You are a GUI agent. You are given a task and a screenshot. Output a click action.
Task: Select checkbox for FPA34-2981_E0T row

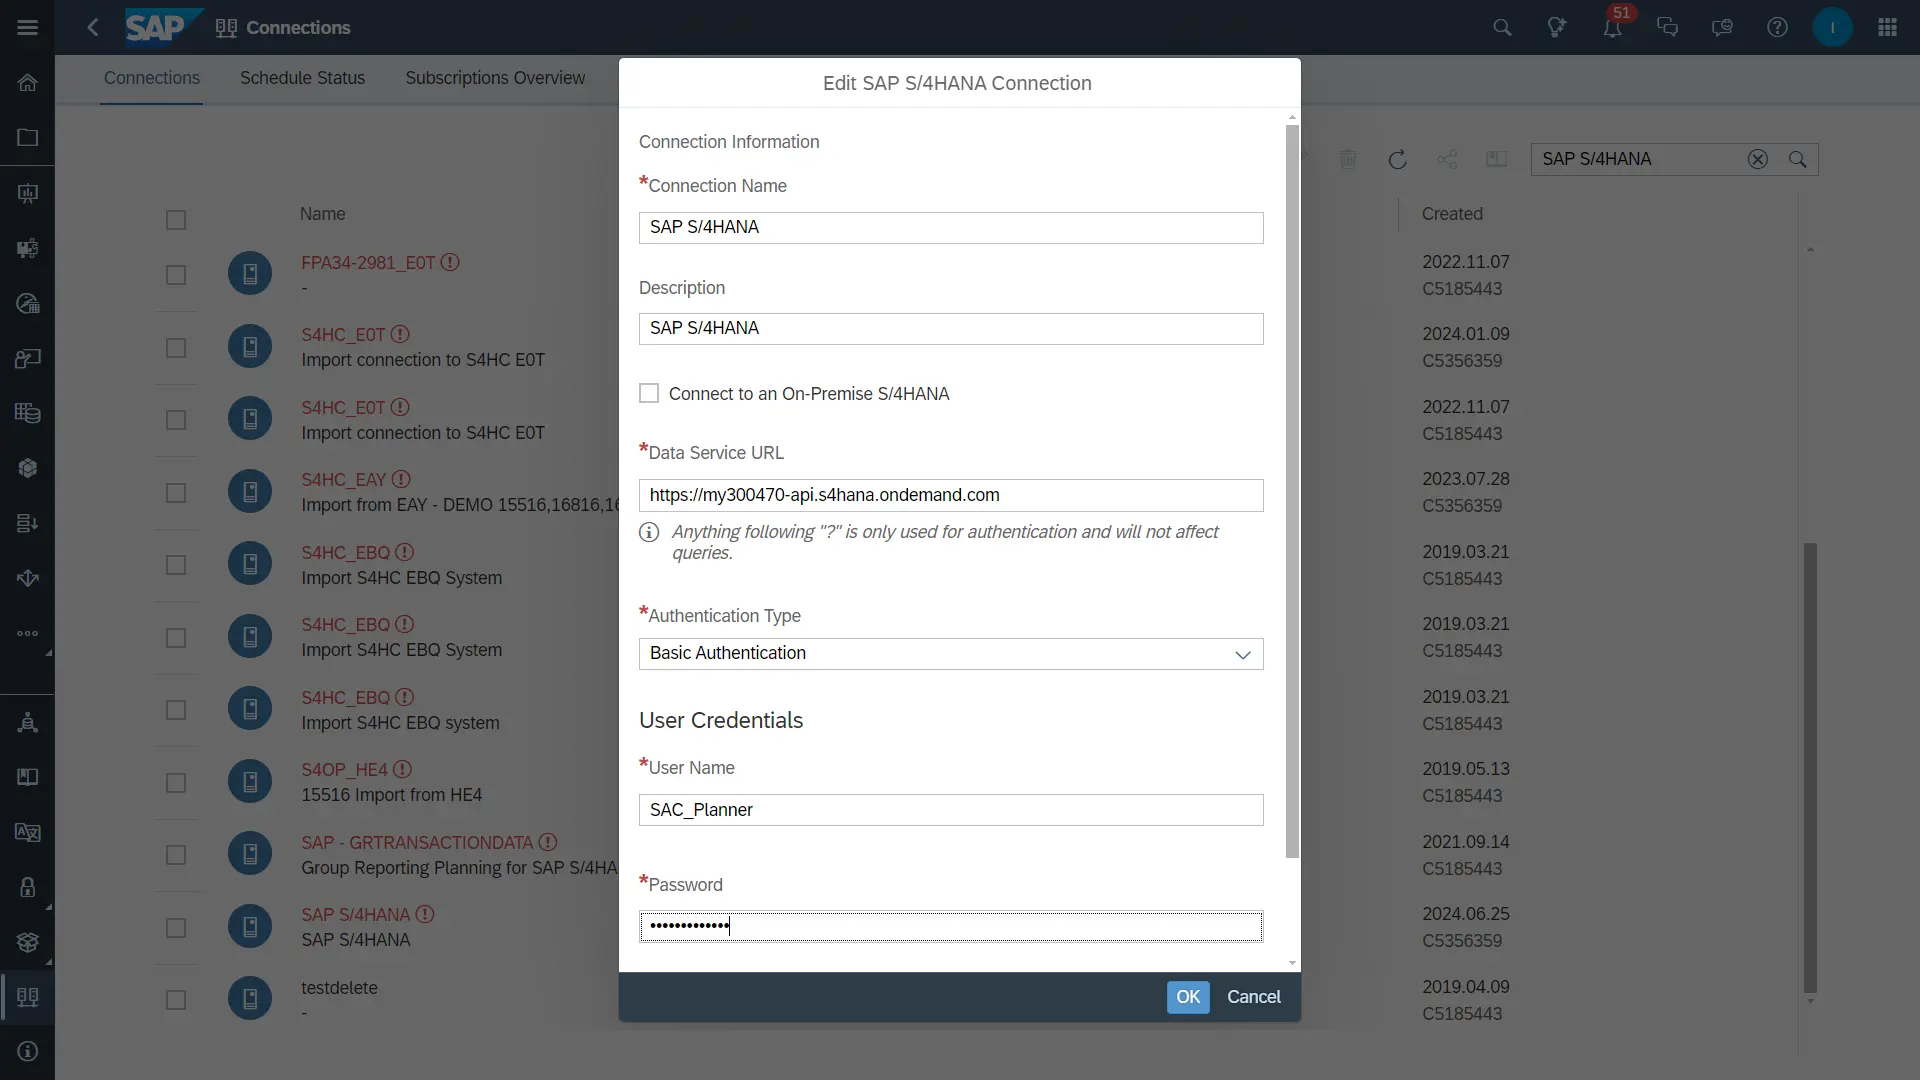click(176, 275)
